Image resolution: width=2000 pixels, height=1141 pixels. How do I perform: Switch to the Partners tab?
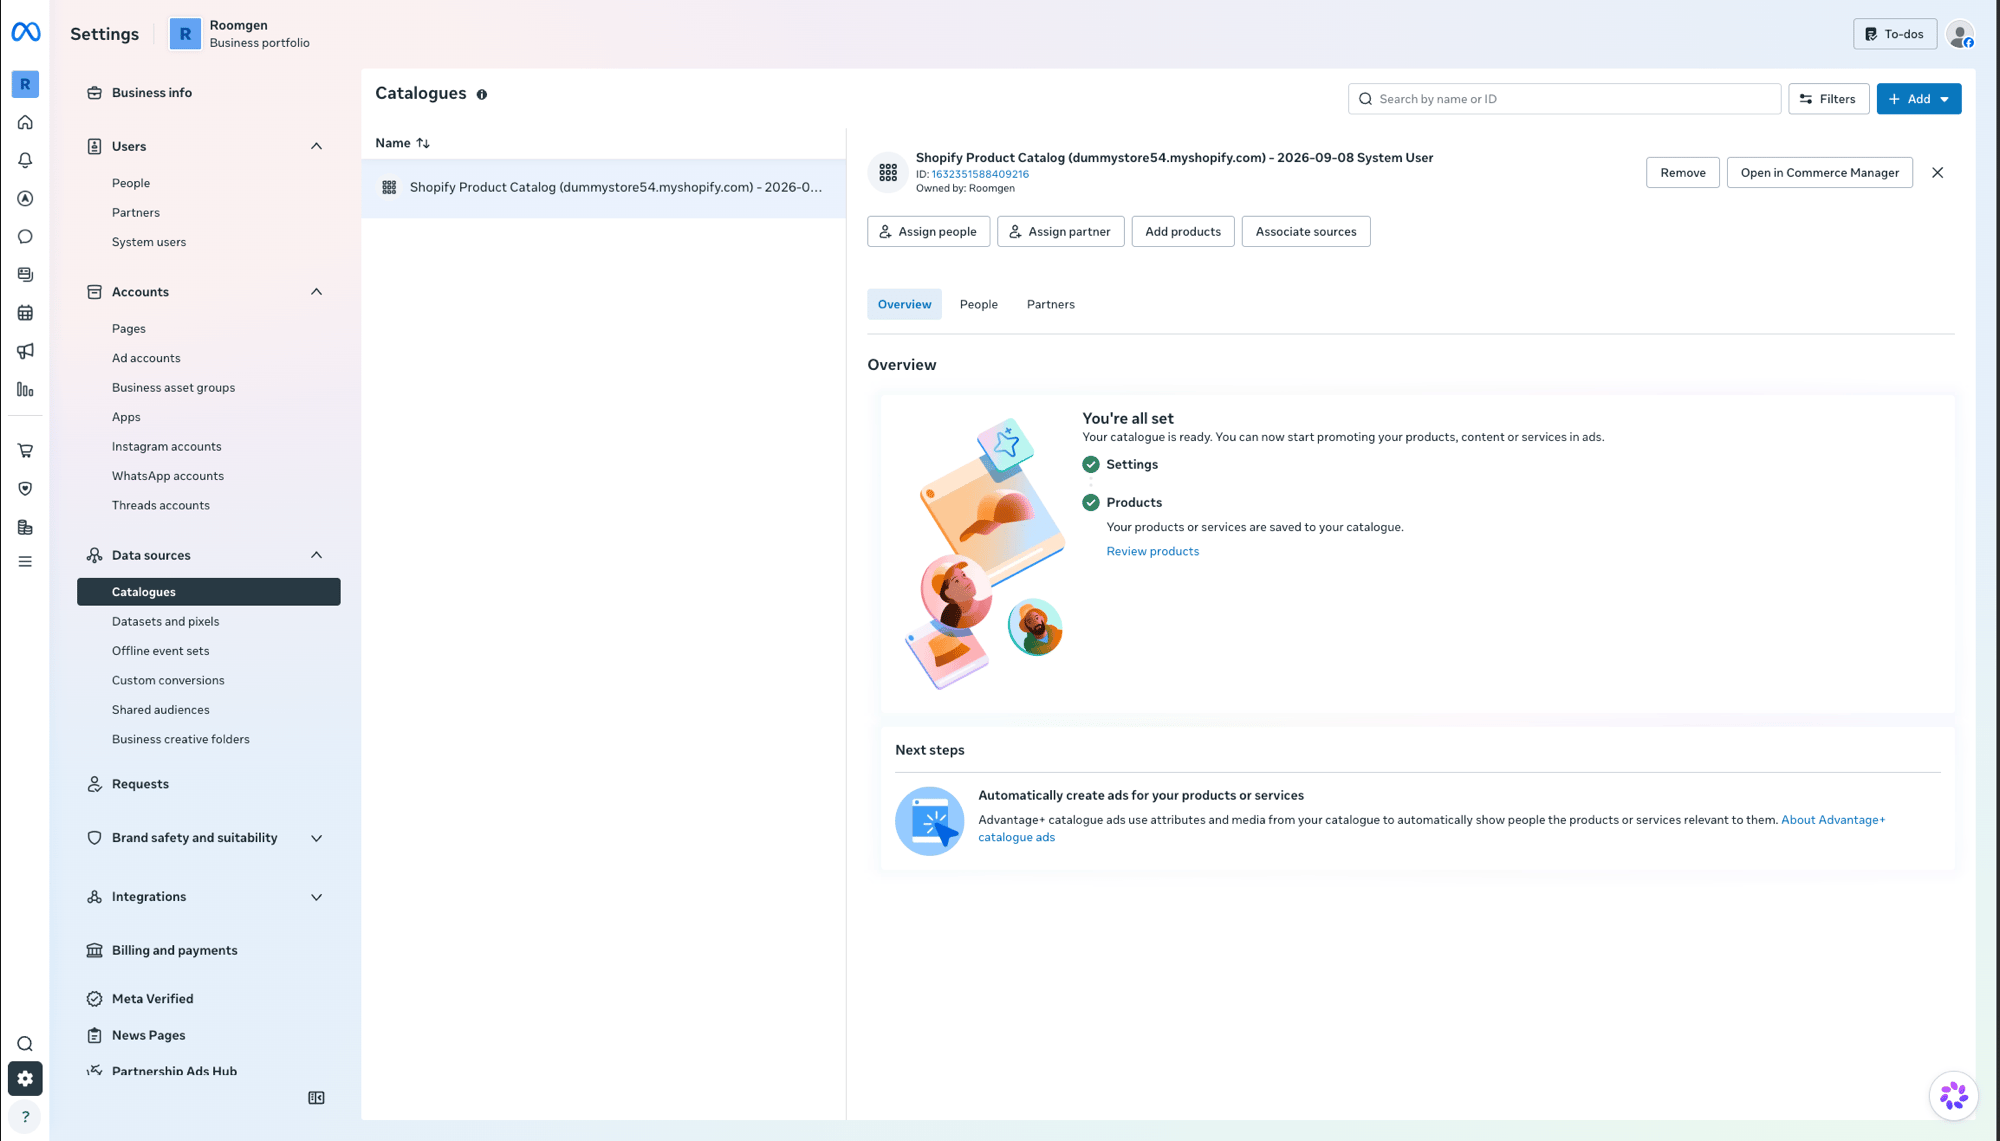1050,304
